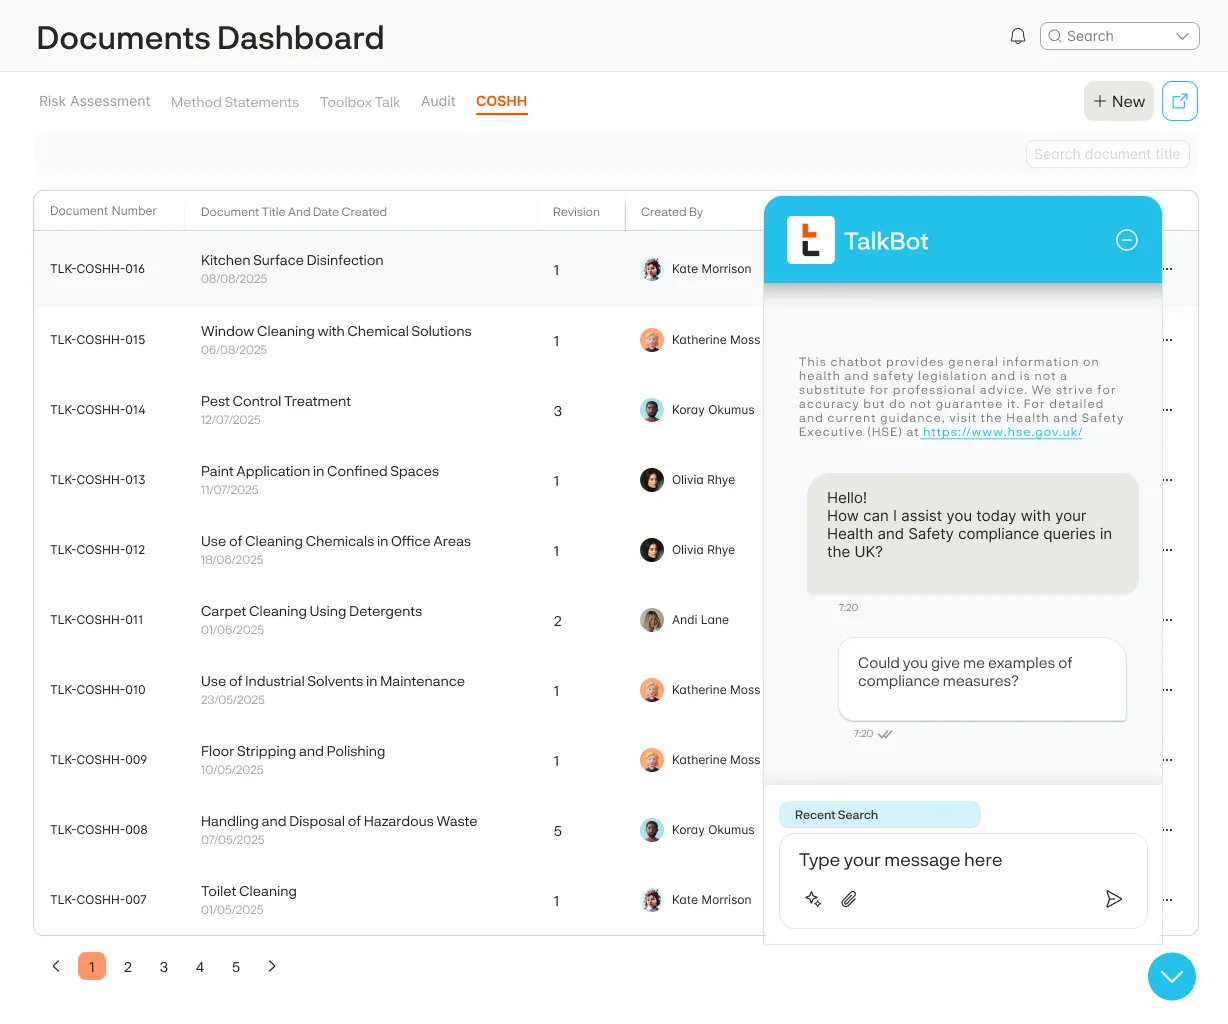The height and width of the screenshot is (1024, 1228).
Task: Open the HSE website link in chat
Action: pos(1002,432)
